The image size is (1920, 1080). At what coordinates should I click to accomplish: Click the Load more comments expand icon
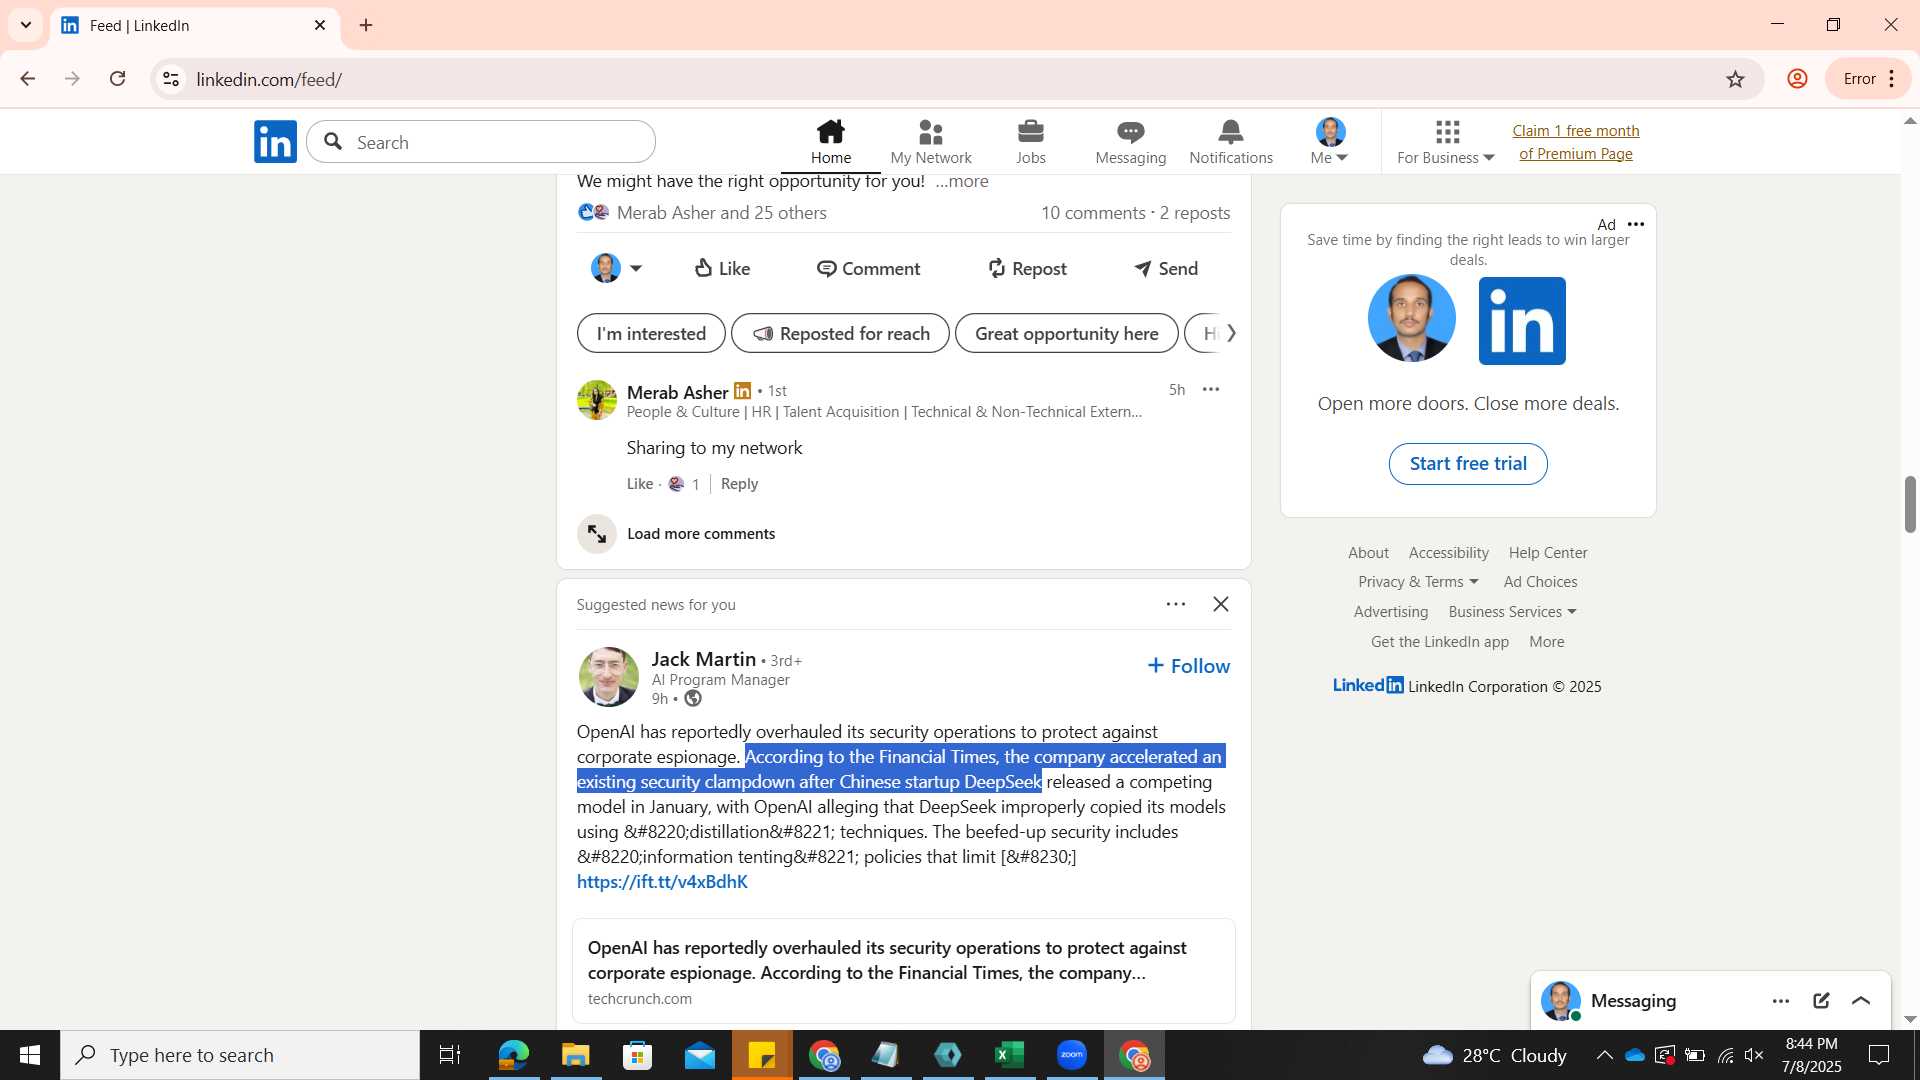[x=597, y=534]
